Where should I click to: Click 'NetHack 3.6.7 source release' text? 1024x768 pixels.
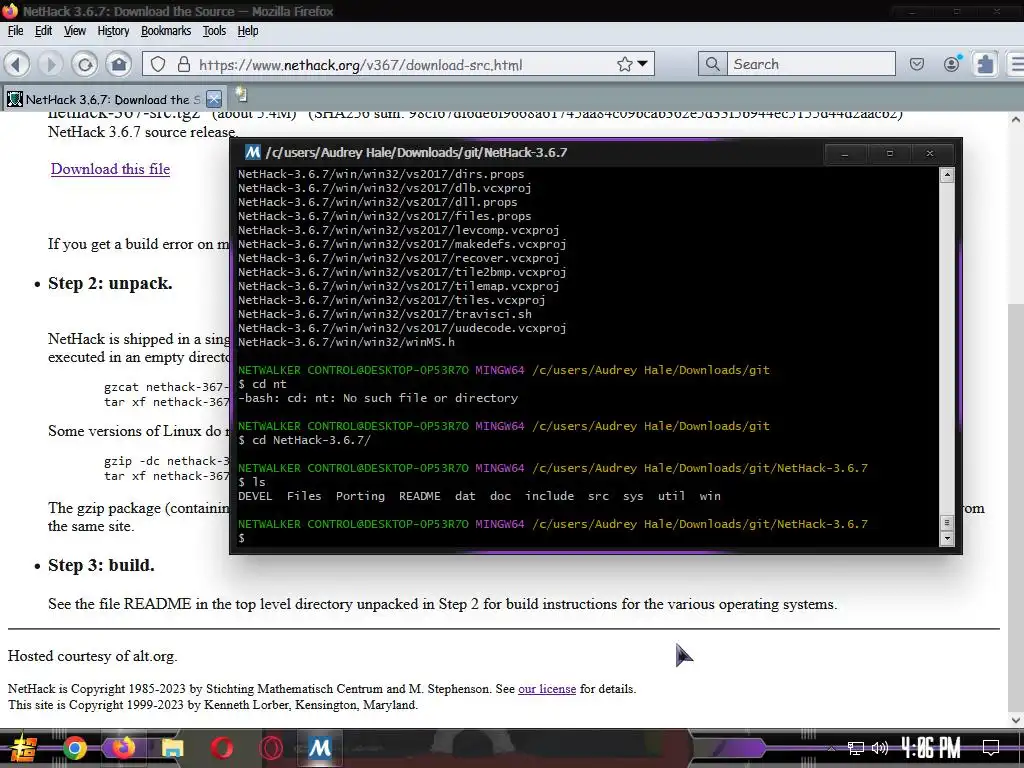pos(142,132)
